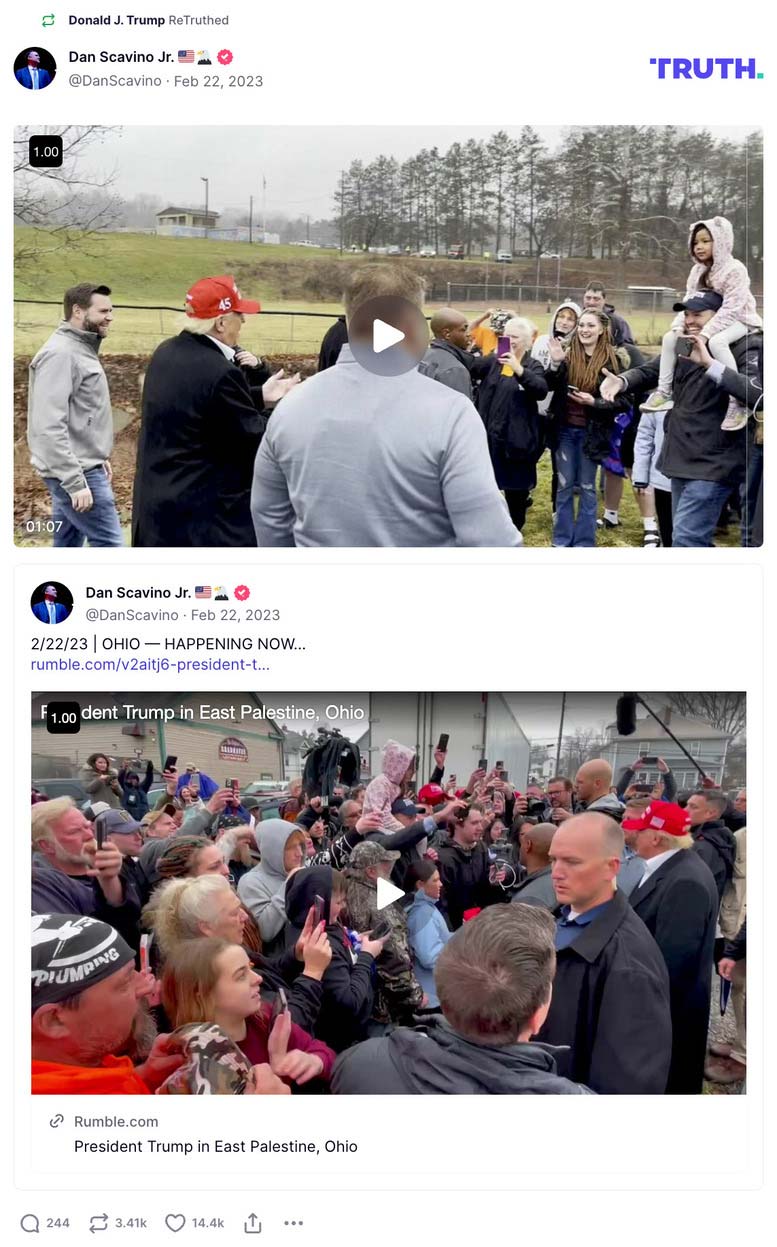
Task: Click the TRUTH logo
Action: (706, 68)
